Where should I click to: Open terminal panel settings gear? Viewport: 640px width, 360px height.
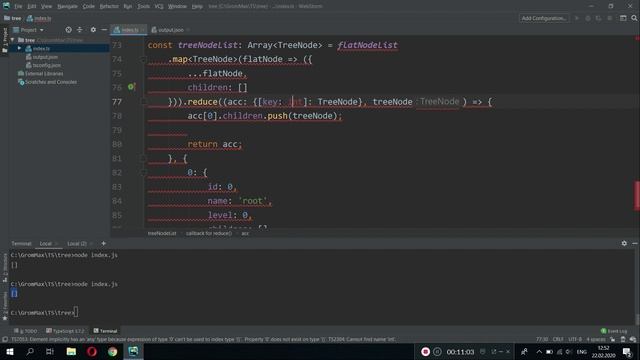point(624,243)
